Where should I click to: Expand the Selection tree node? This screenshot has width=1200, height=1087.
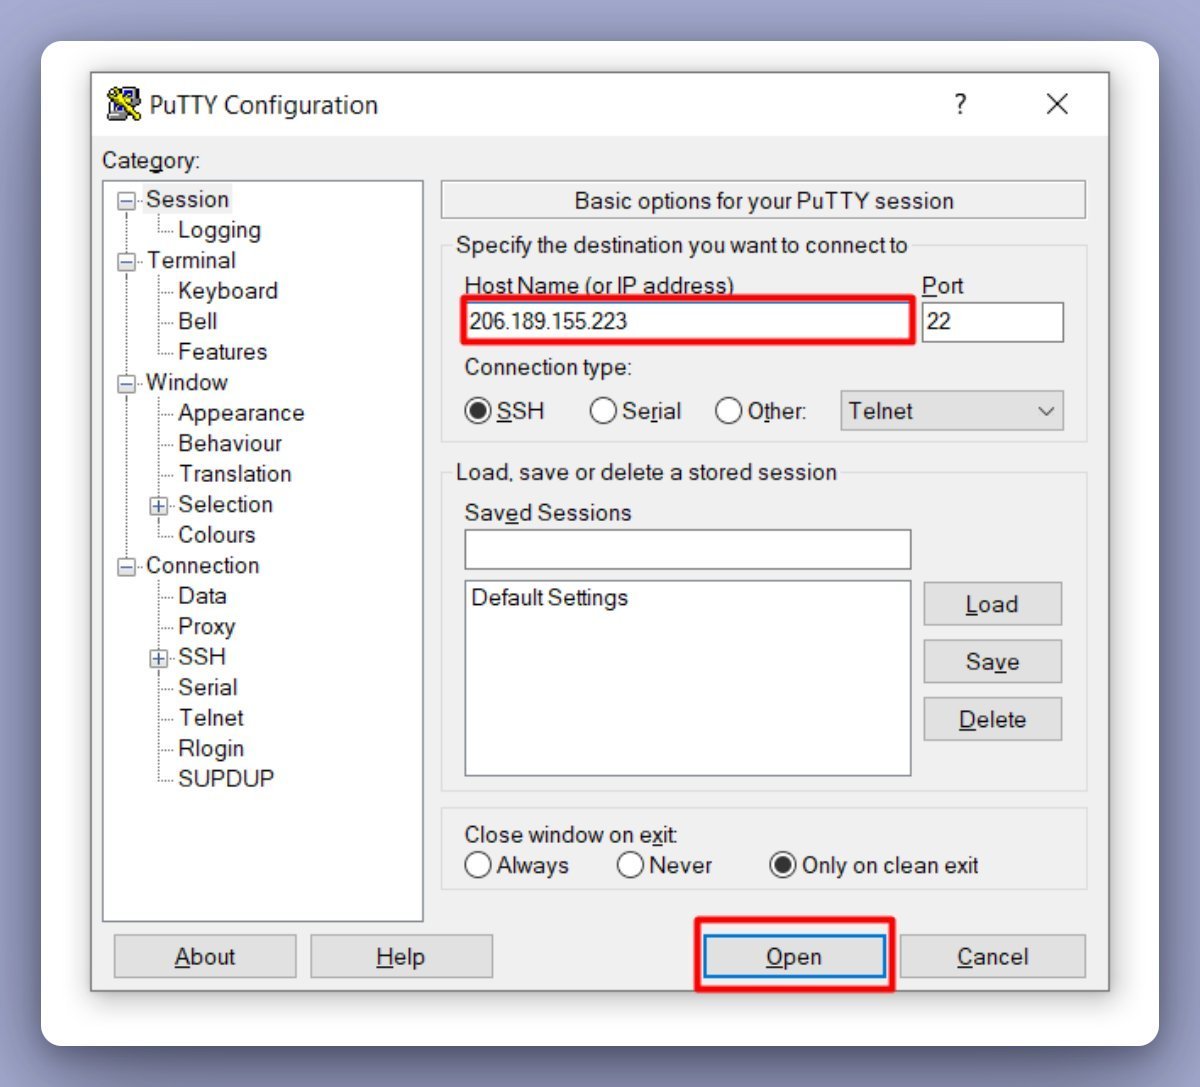tap(158, 506)
